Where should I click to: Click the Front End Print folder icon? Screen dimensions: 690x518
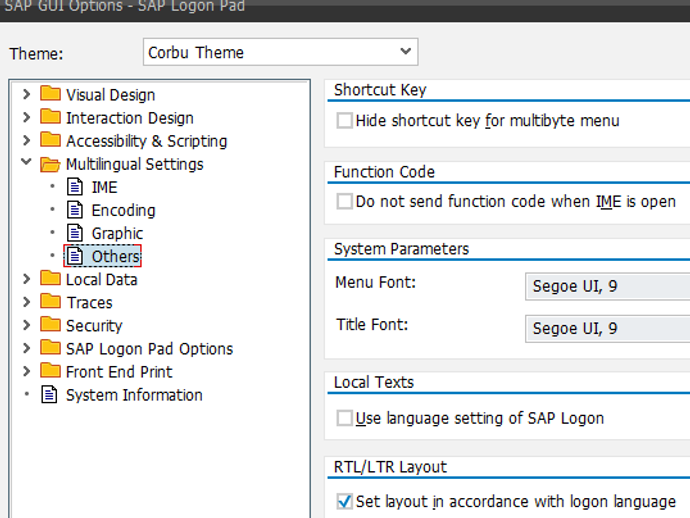50,371
